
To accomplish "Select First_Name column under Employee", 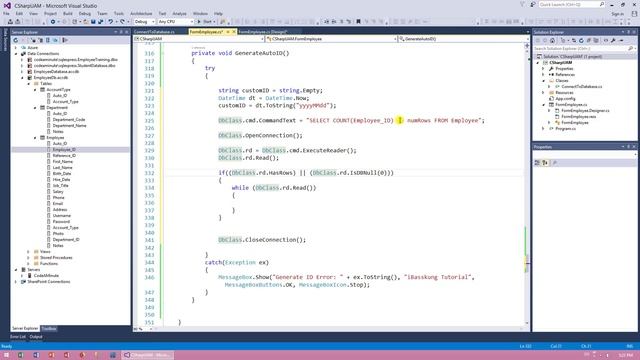I will click(x=62, y=162).
